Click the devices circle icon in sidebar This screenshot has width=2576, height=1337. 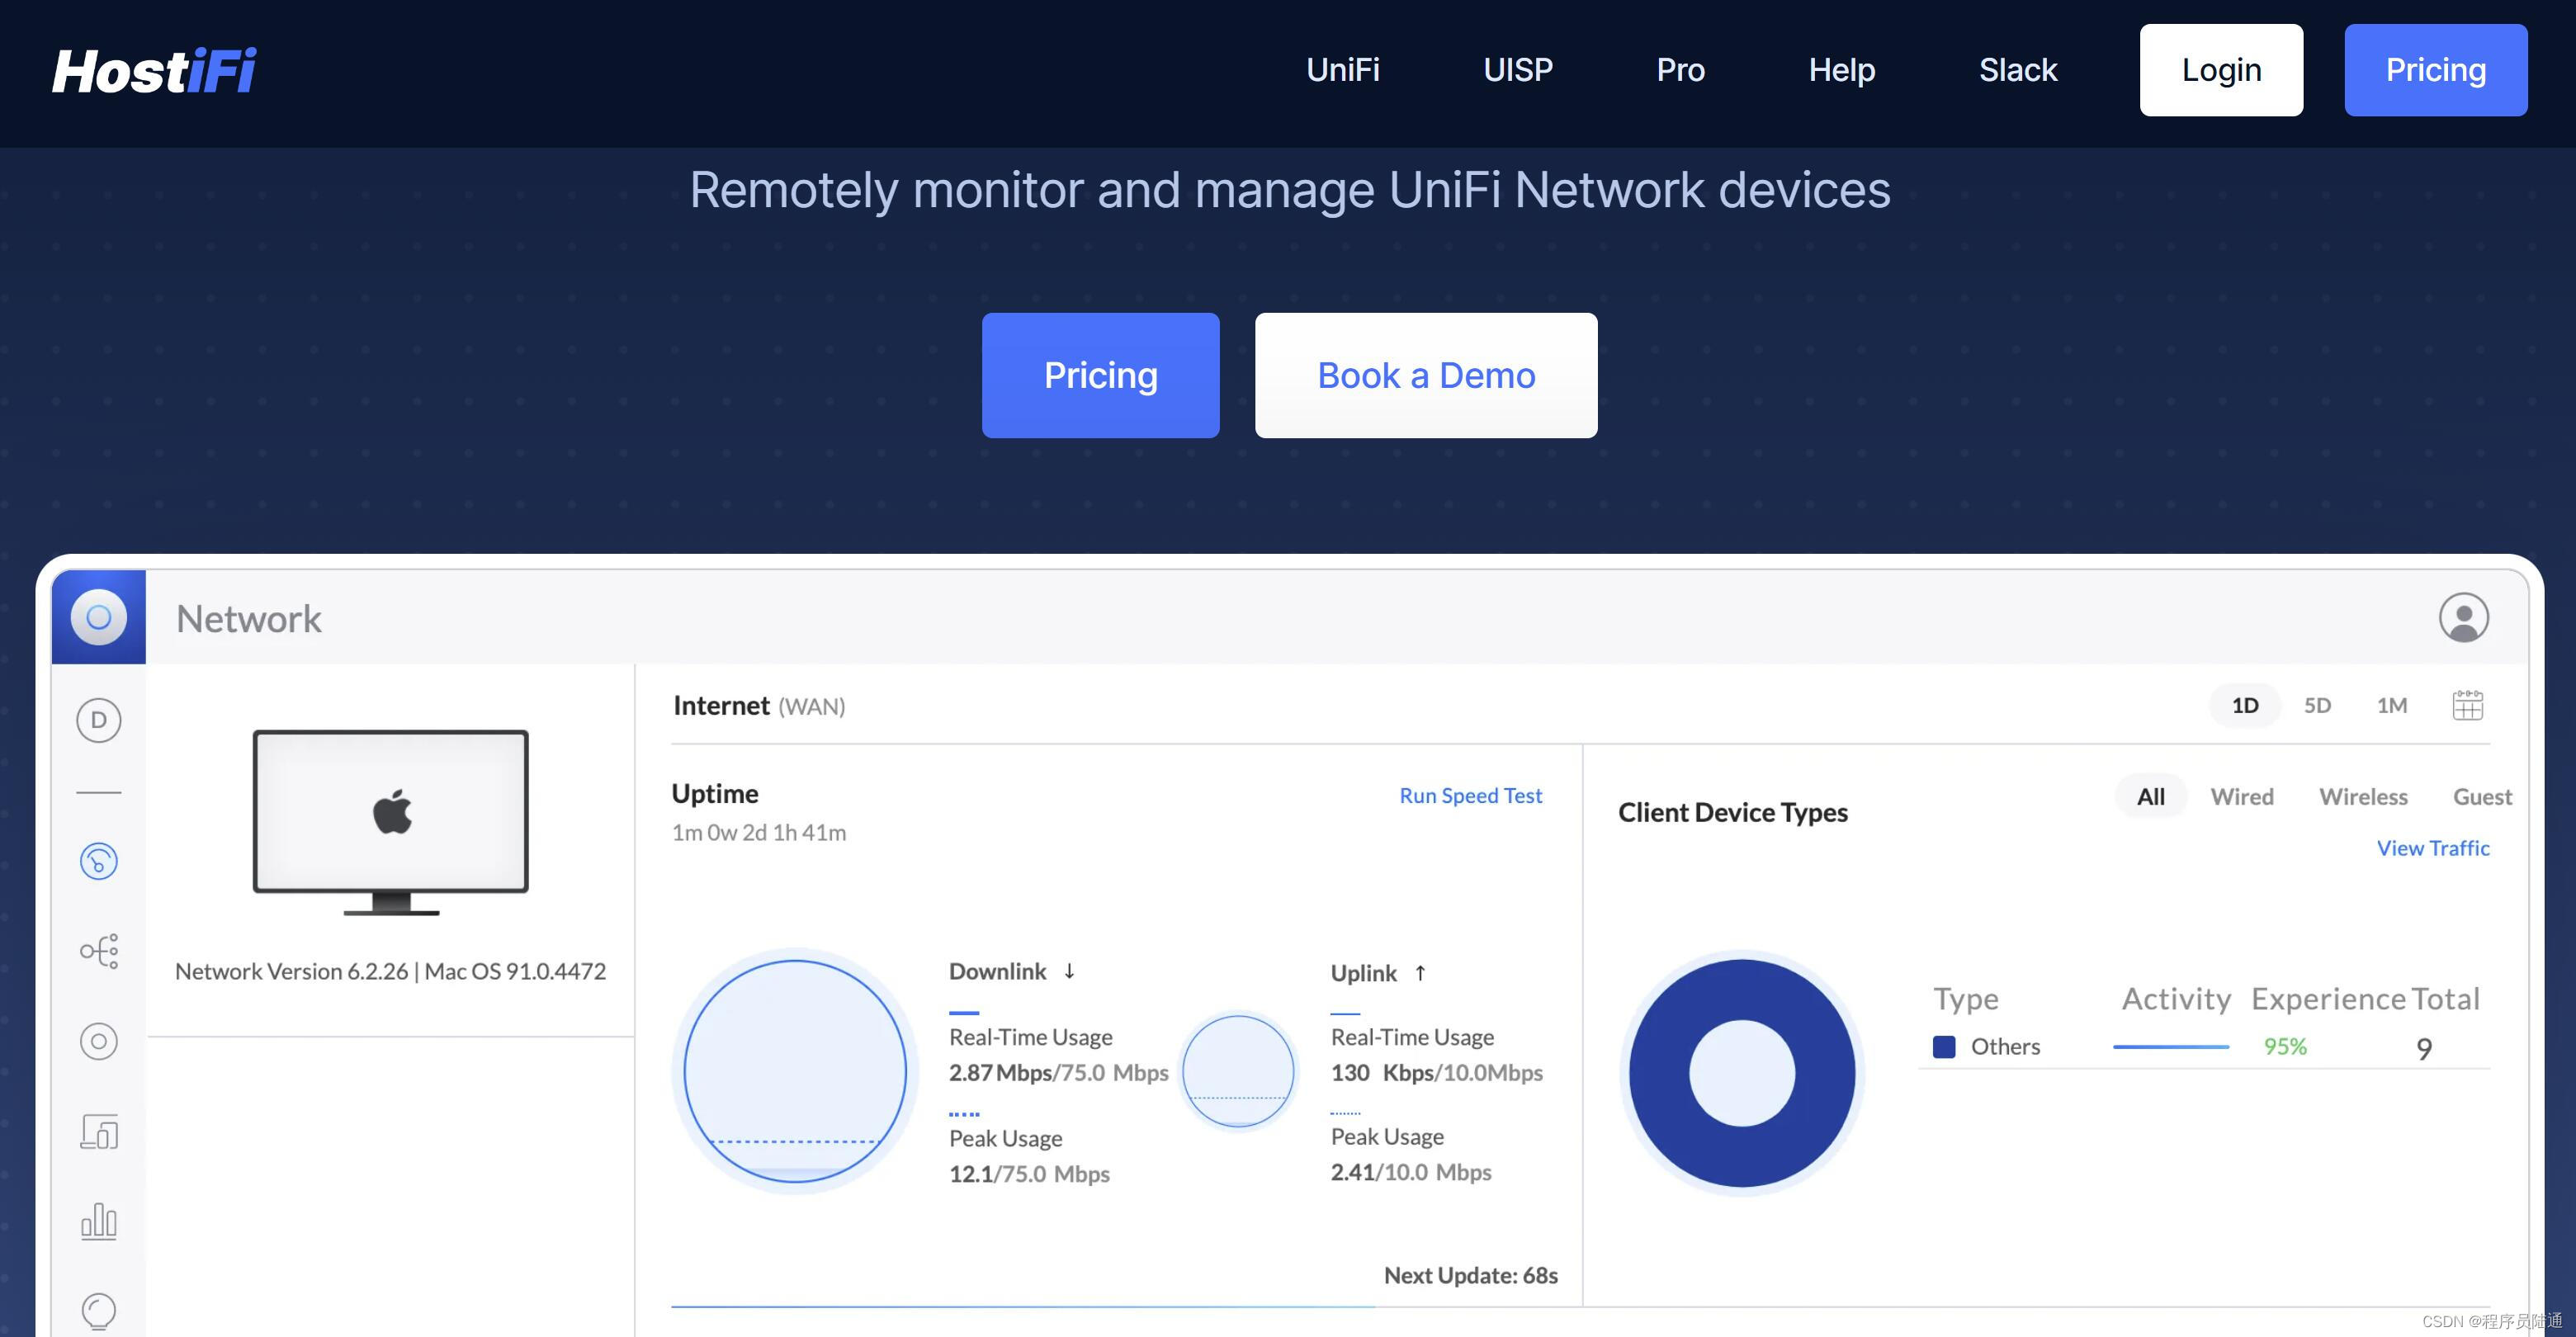point(98,1041)
